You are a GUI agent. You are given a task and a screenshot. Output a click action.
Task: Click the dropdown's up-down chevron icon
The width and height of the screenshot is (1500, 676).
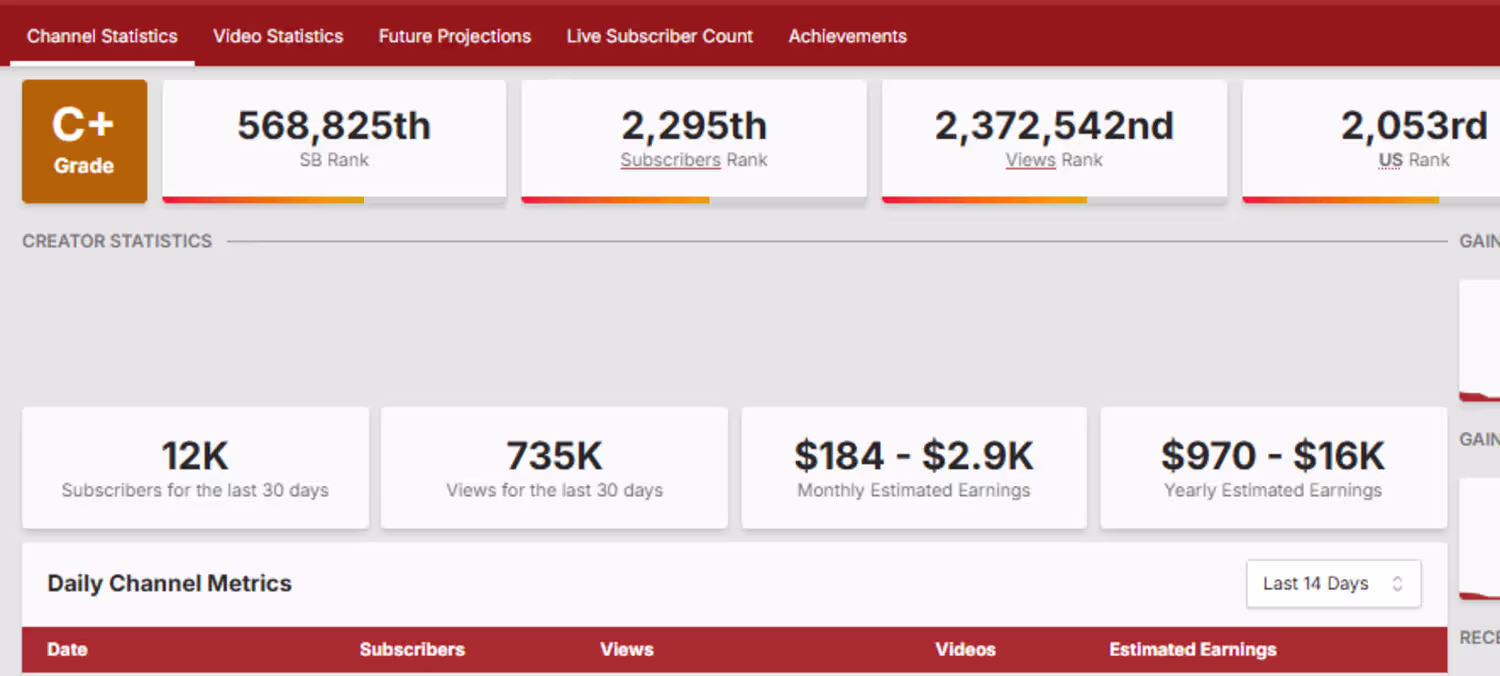[1398, 584]
